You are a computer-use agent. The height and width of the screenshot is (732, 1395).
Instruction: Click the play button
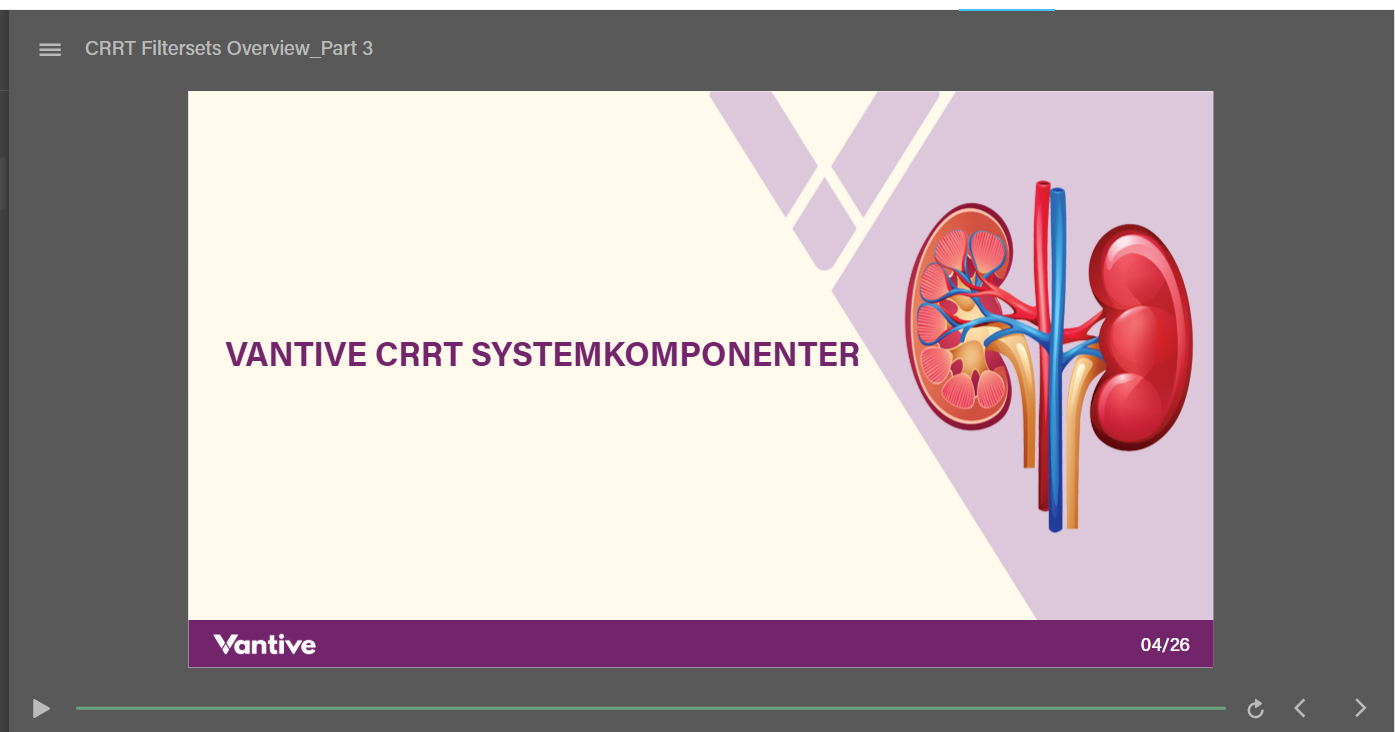pos(41,708)
